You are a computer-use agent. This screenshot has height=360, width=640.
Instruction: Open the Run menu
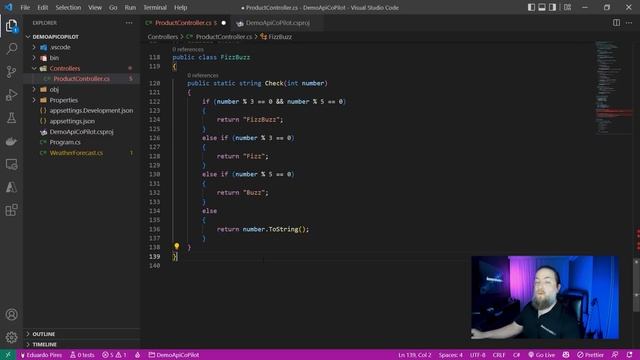click(x=130, y=7)
